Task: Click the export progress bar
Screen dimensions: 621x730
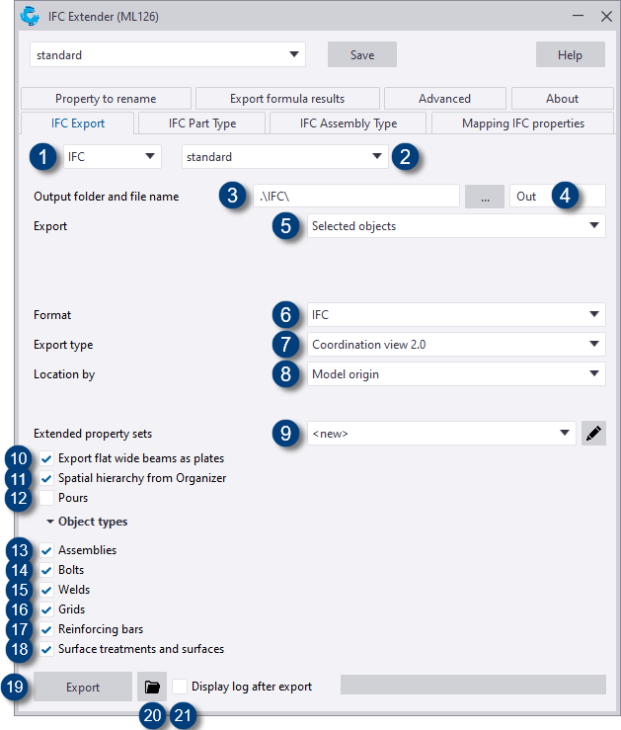Action: pyautogui.click(x=473, y=684)
